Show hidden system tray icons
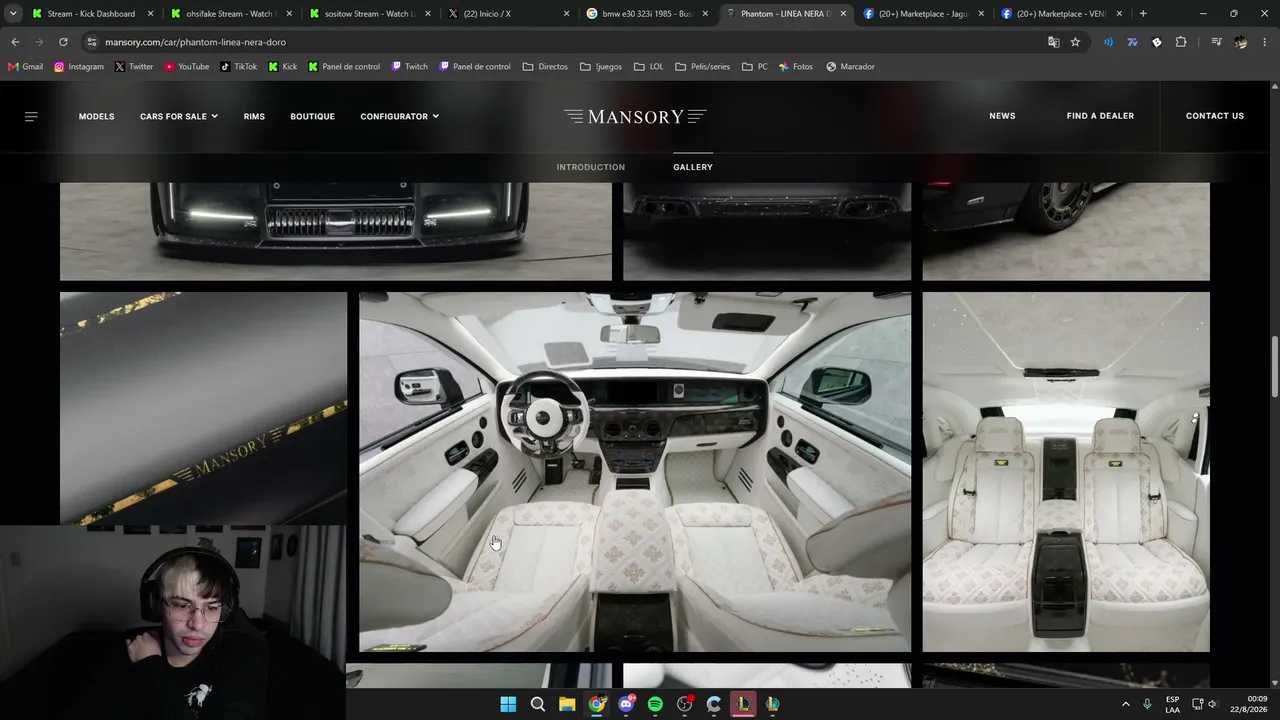The image size is (1280, 720). click(1126, 704)
